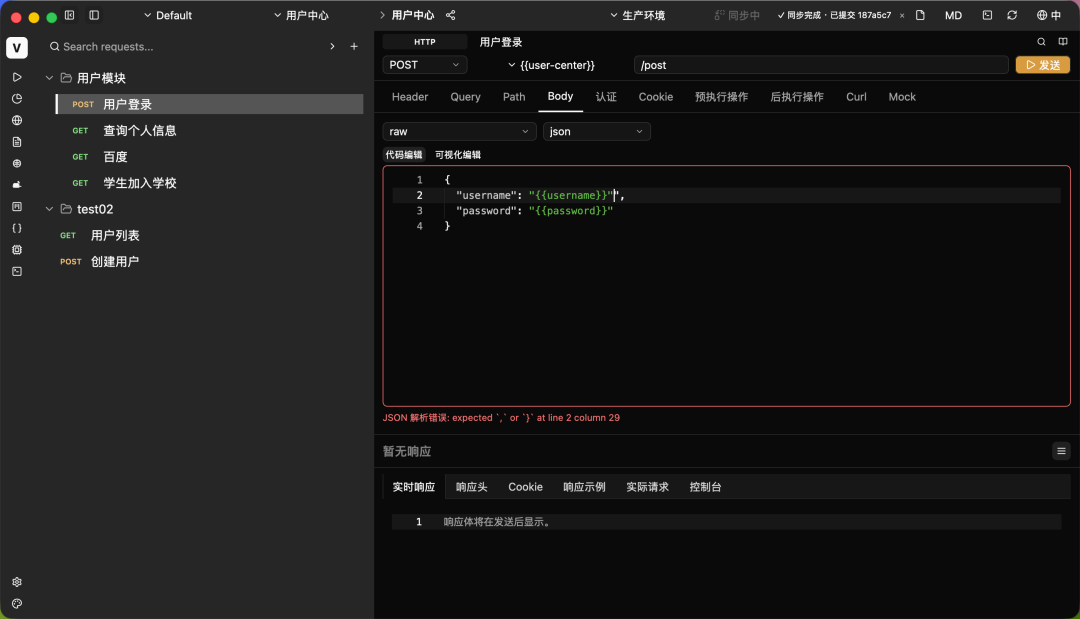The width and height of the screenshot is (1080, 619).
Task: Open the 响应头 response tab
Action: pyautogui.click(x=472, y=487)
